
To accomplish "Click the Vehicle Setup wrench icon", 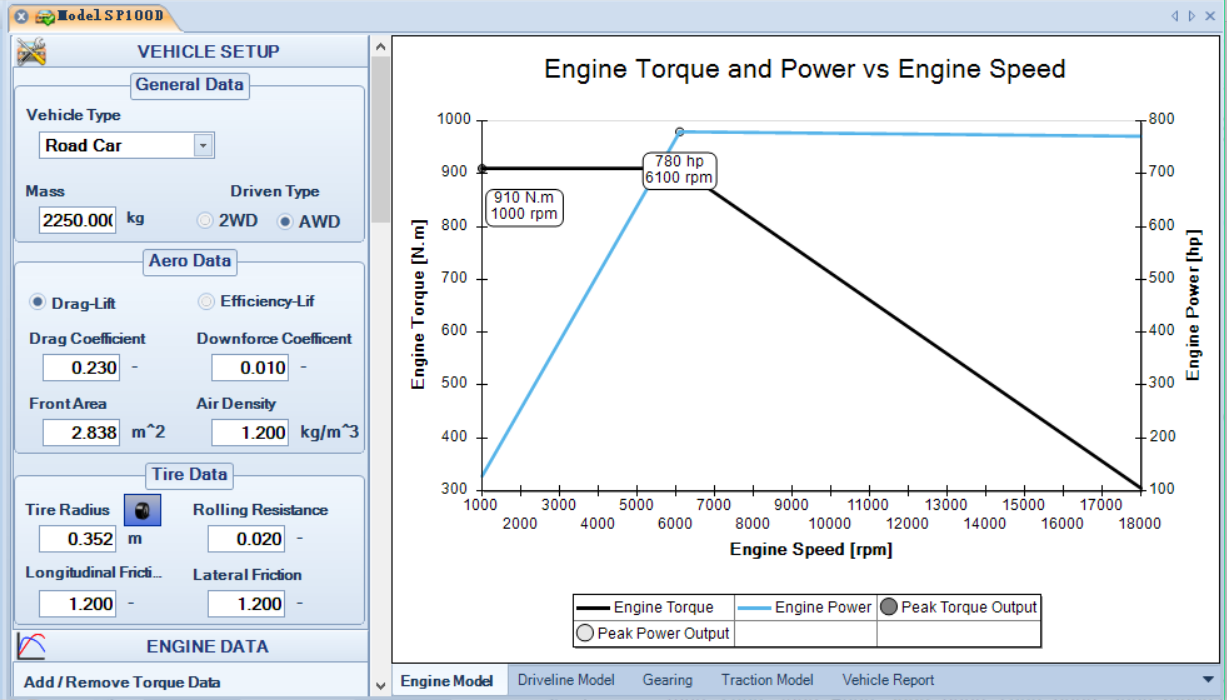I will coord(31,51).
